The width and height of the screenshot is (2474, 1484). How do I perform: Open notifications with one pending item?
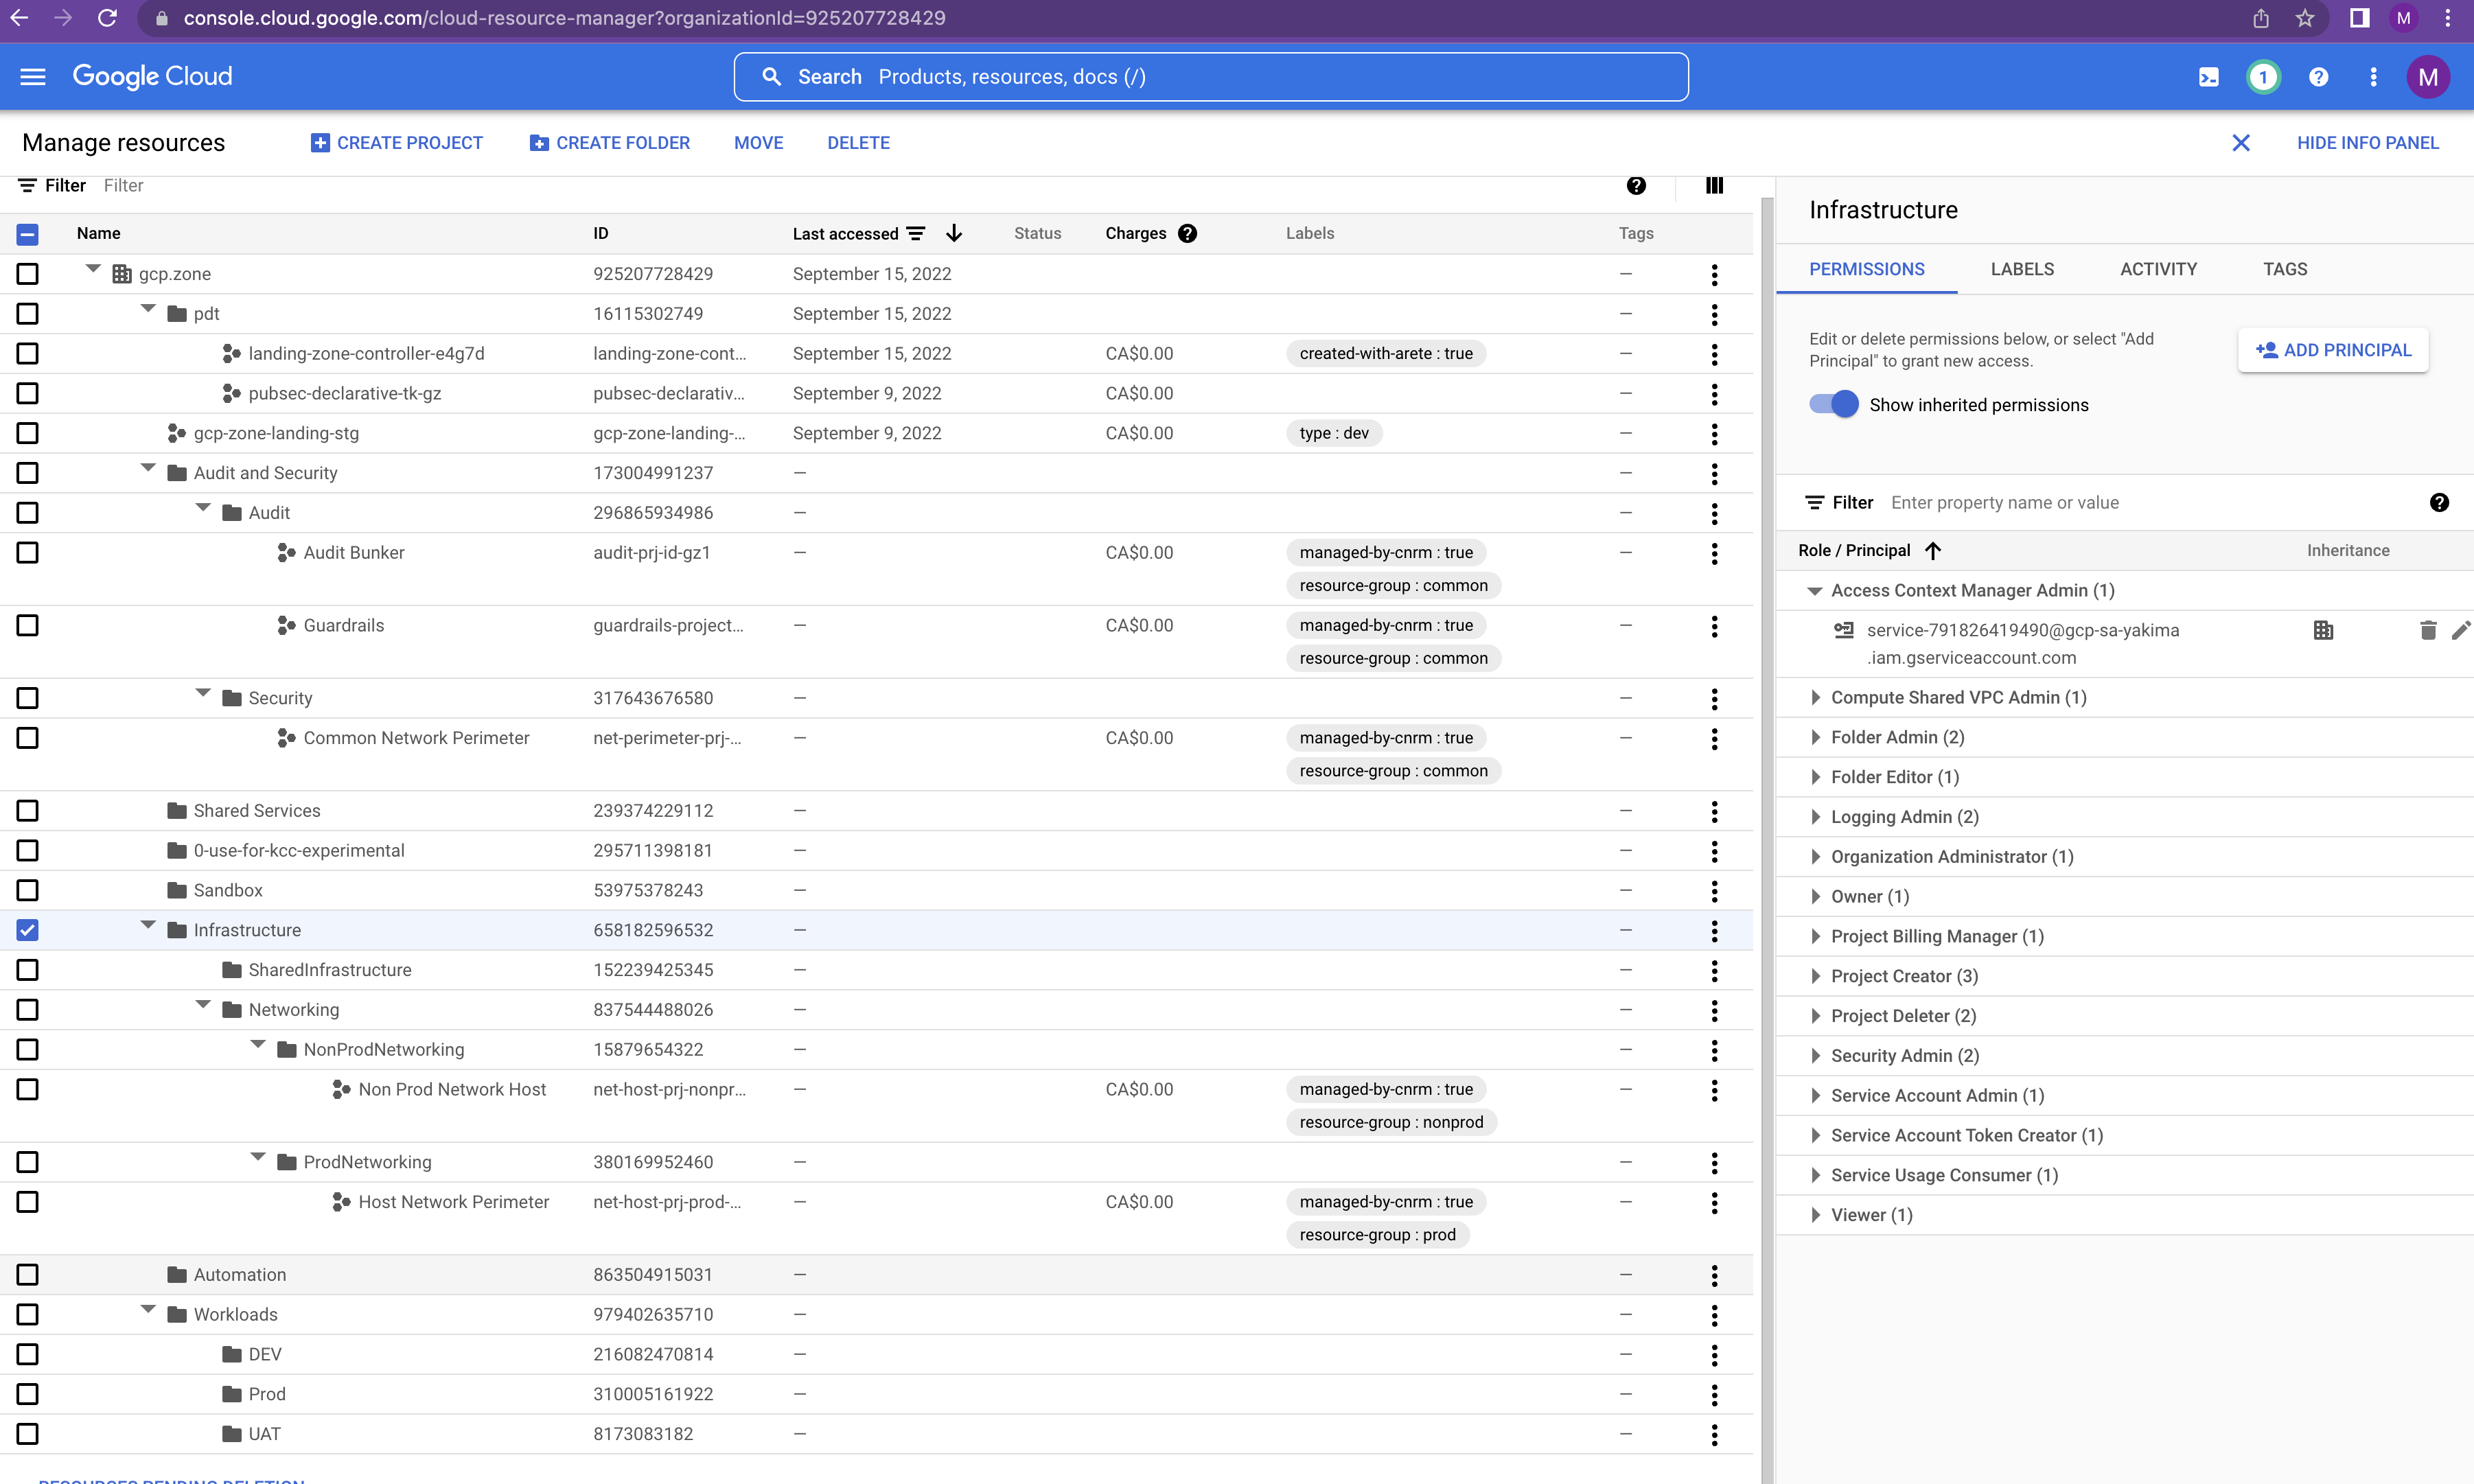coord(2263,76)
